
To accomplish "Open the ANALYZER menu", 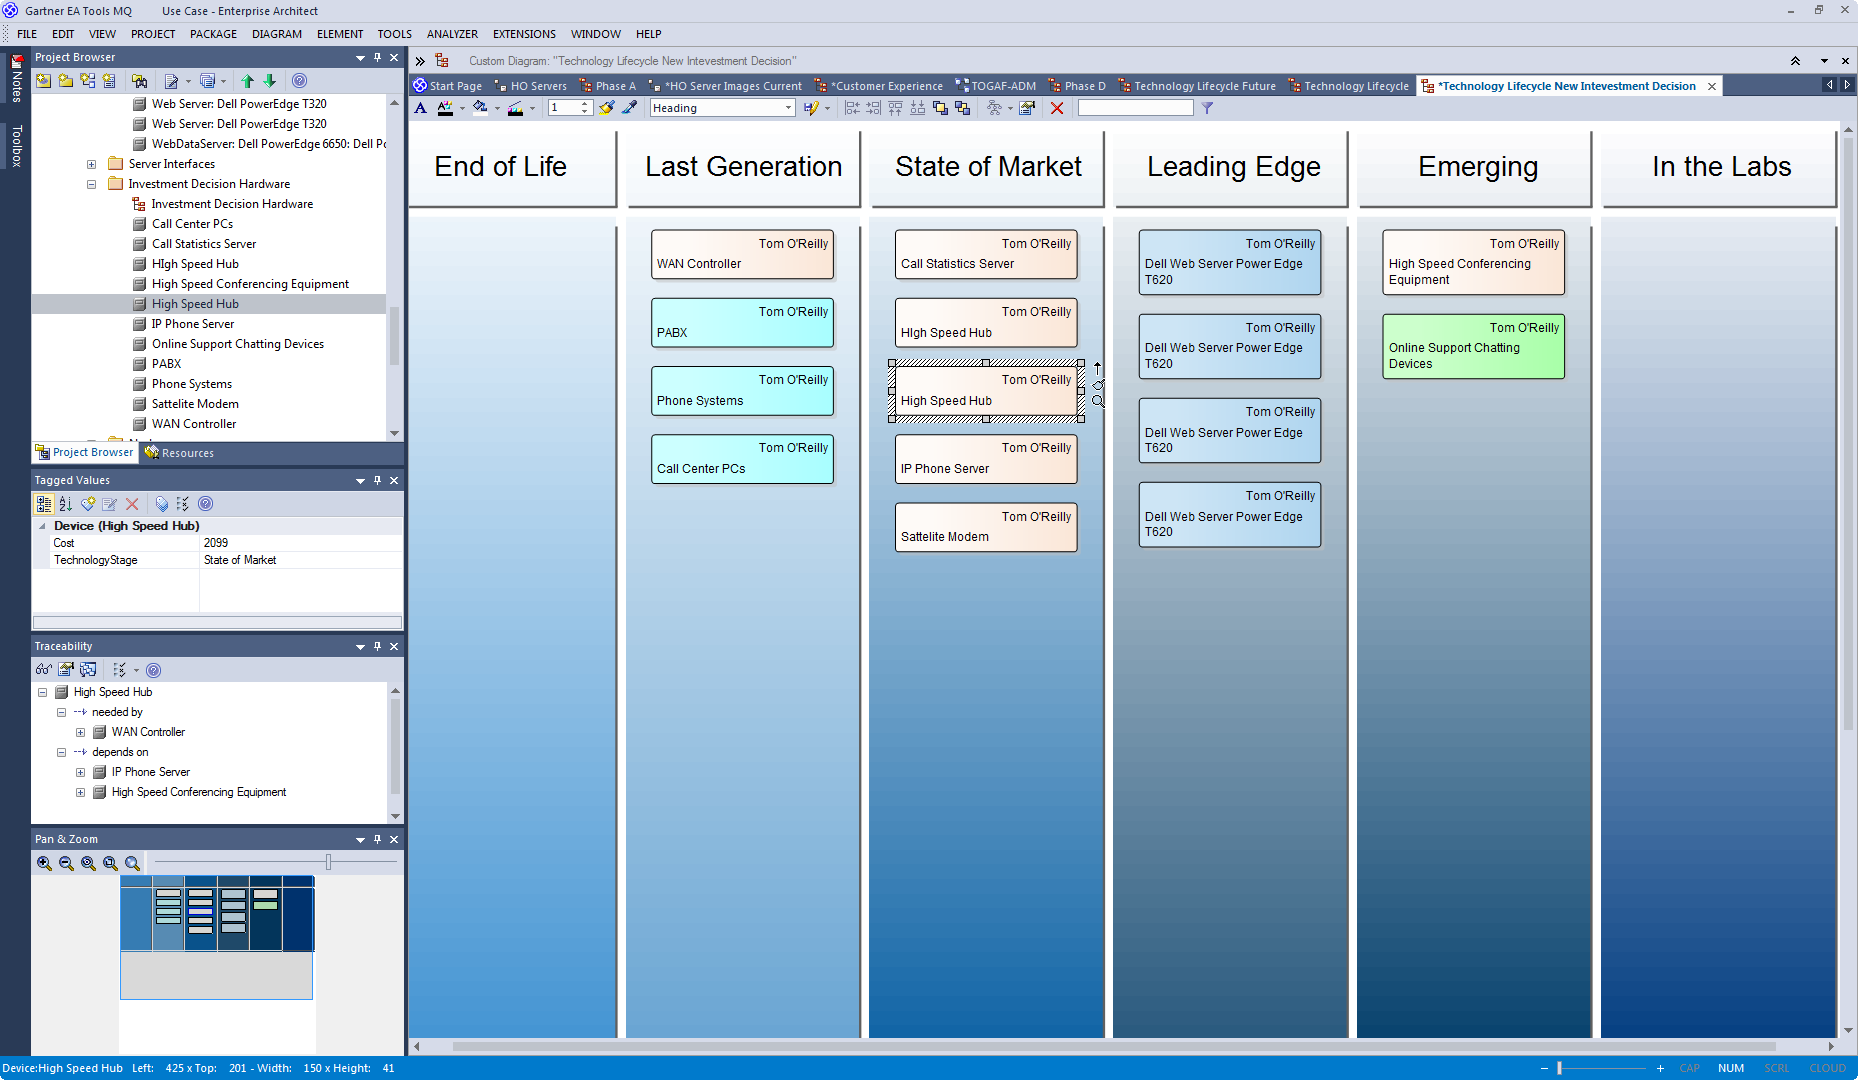I will coord(452,34).
